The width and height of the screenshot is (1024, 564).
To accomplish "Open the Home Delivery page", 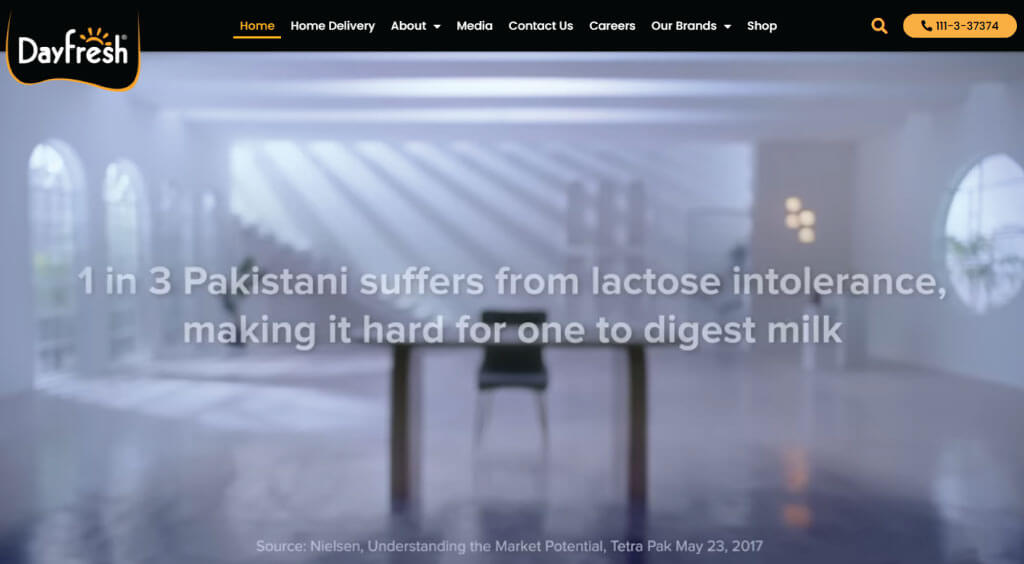I will coord(332,26).
